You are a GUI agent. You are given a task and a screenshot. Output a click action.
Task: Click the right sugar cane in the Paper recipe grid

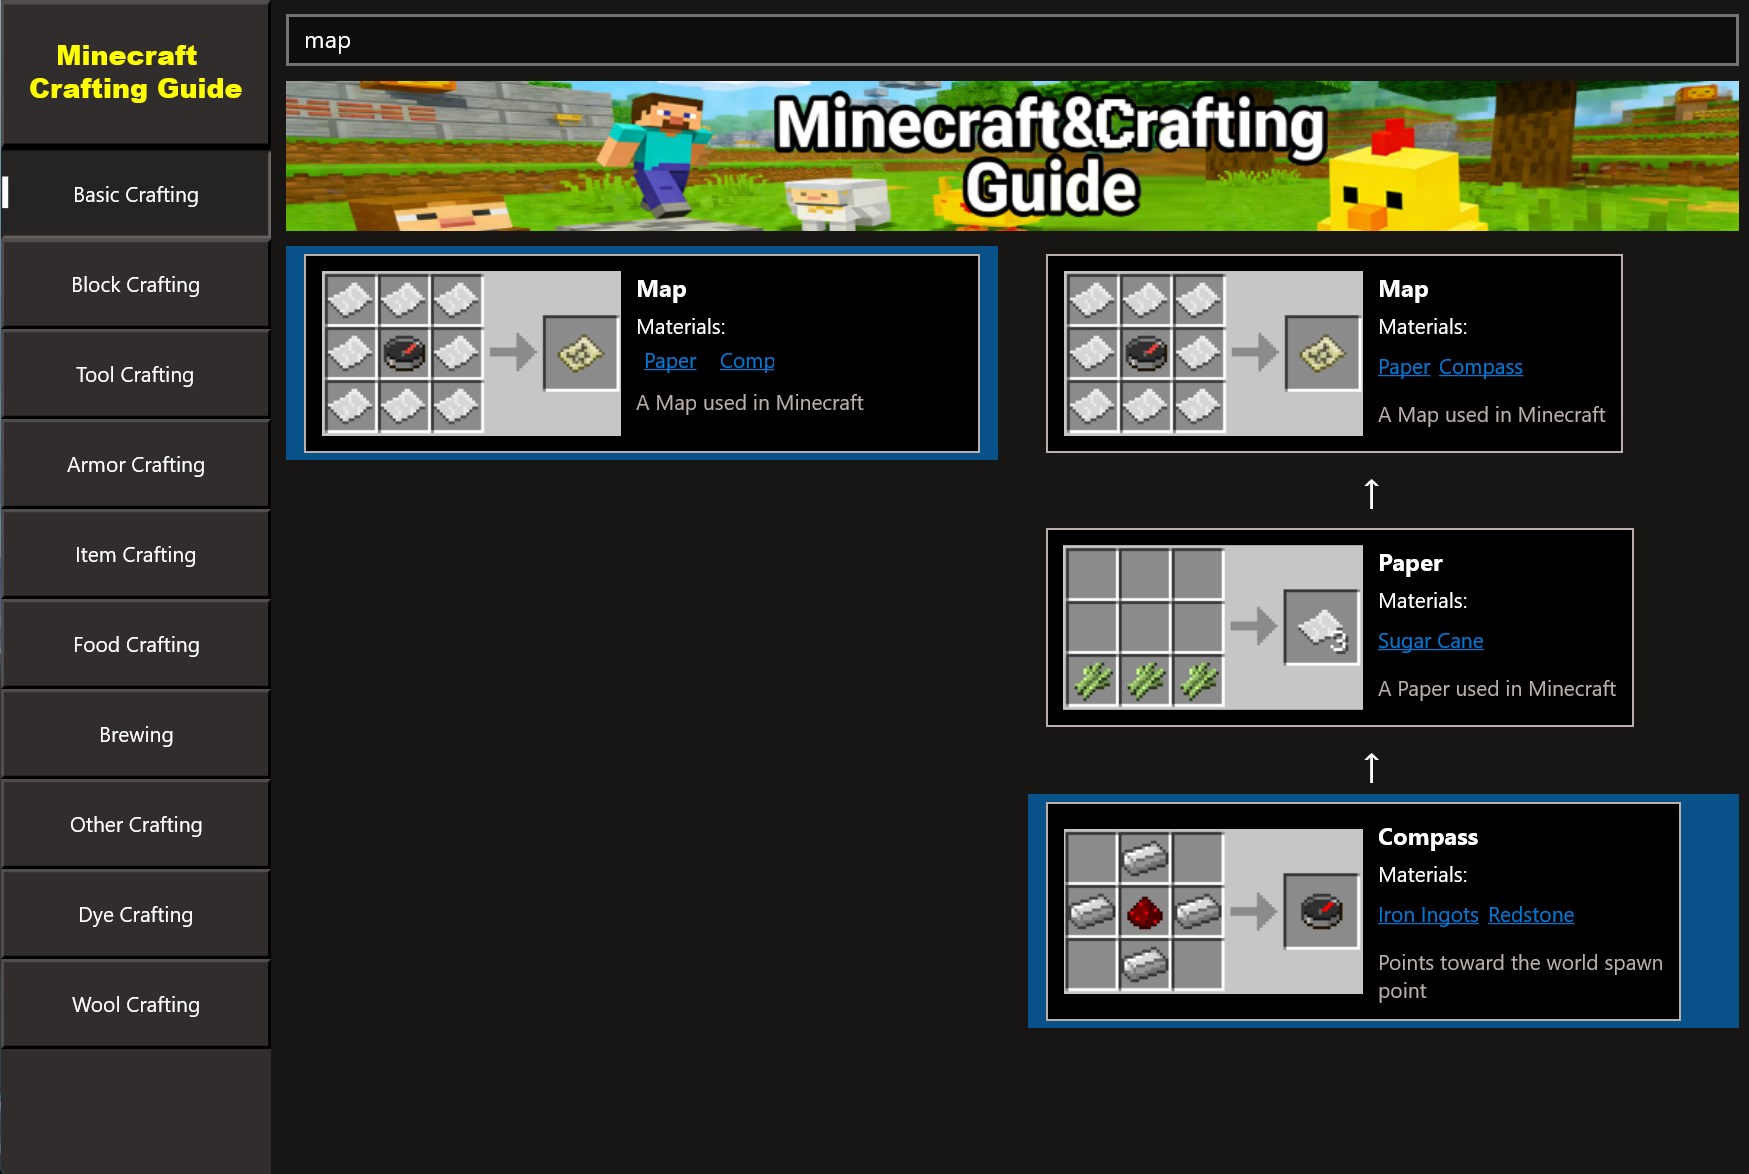[1198, 680]
